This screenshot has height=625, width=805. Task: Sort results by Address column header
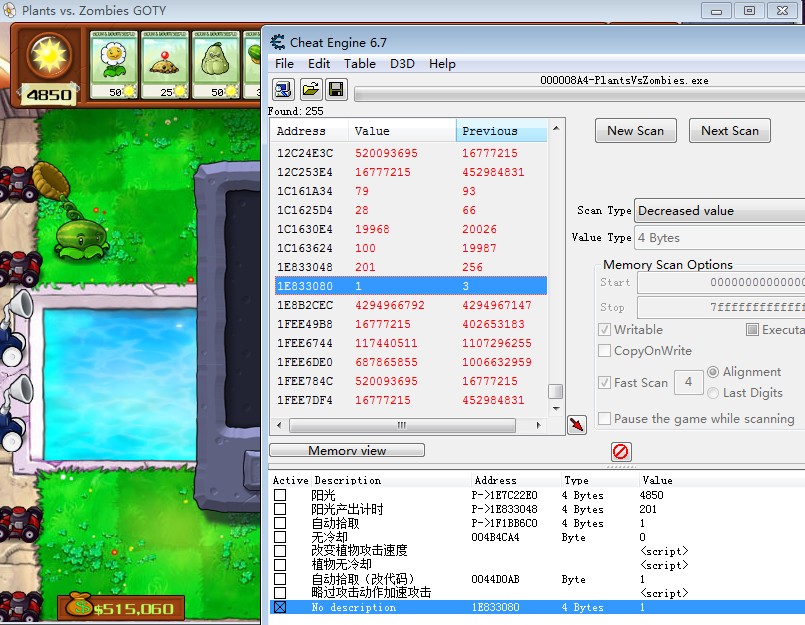coord(310,131)
